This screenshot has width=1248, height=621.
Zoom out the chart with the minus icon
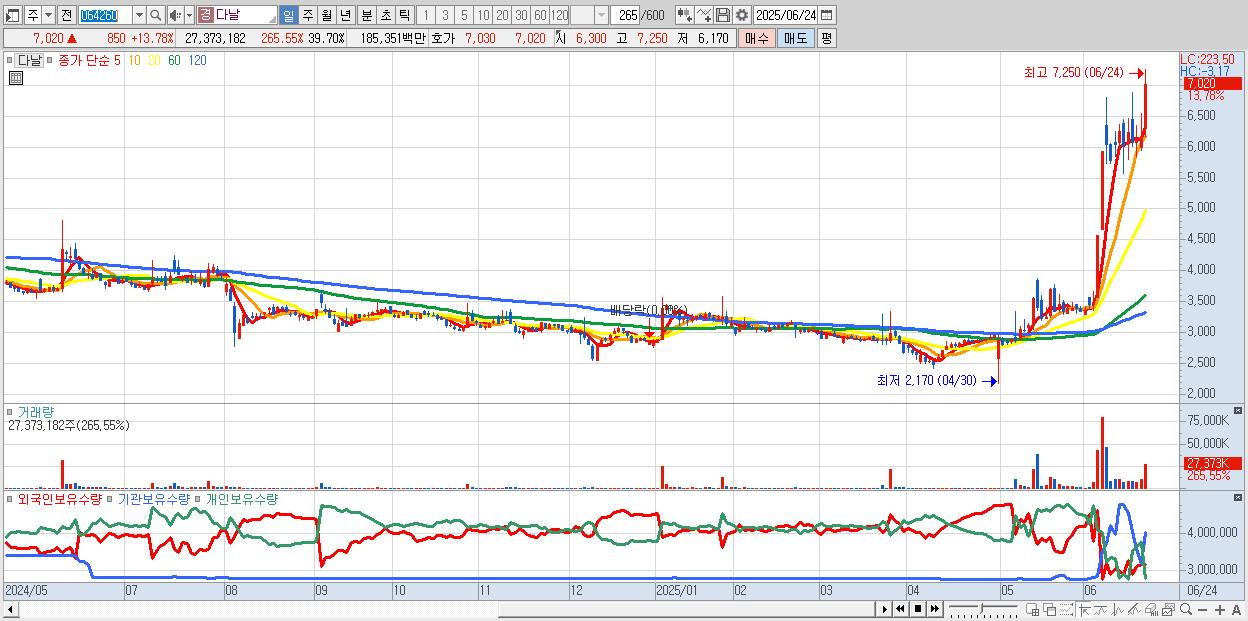[1202, 609]
